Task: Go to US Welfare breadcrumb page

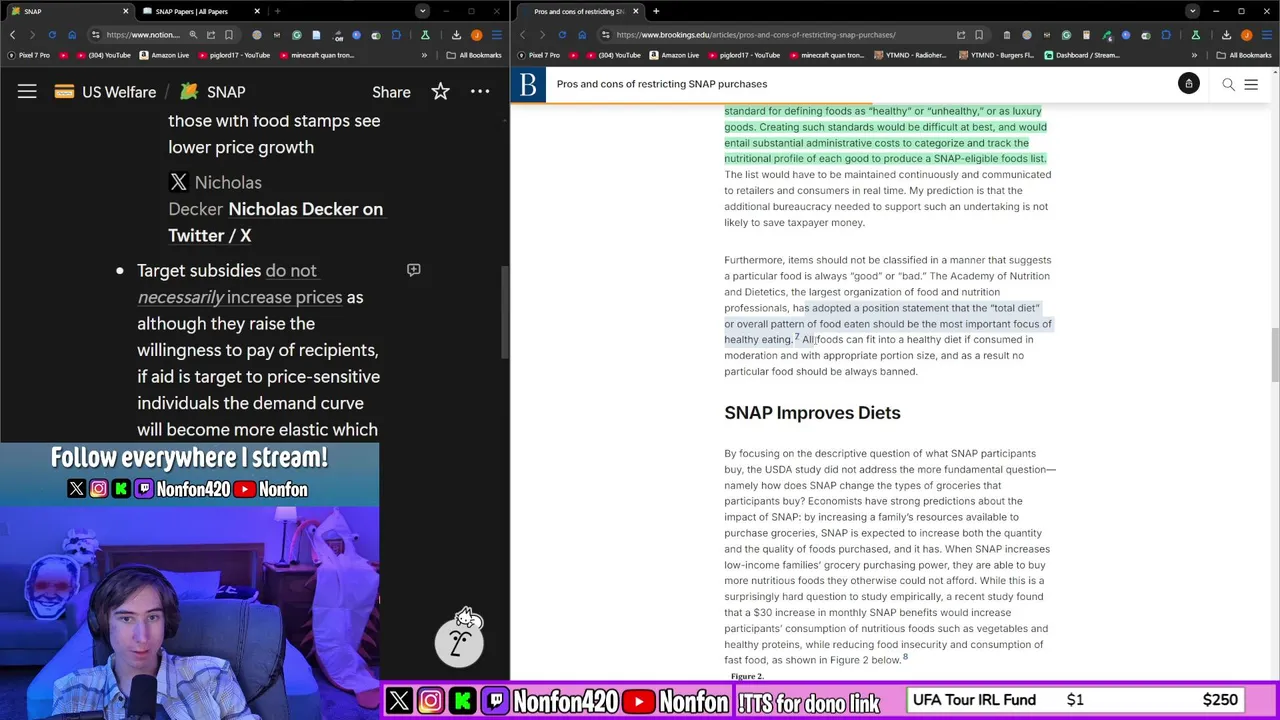Action: tap(106, 92)
